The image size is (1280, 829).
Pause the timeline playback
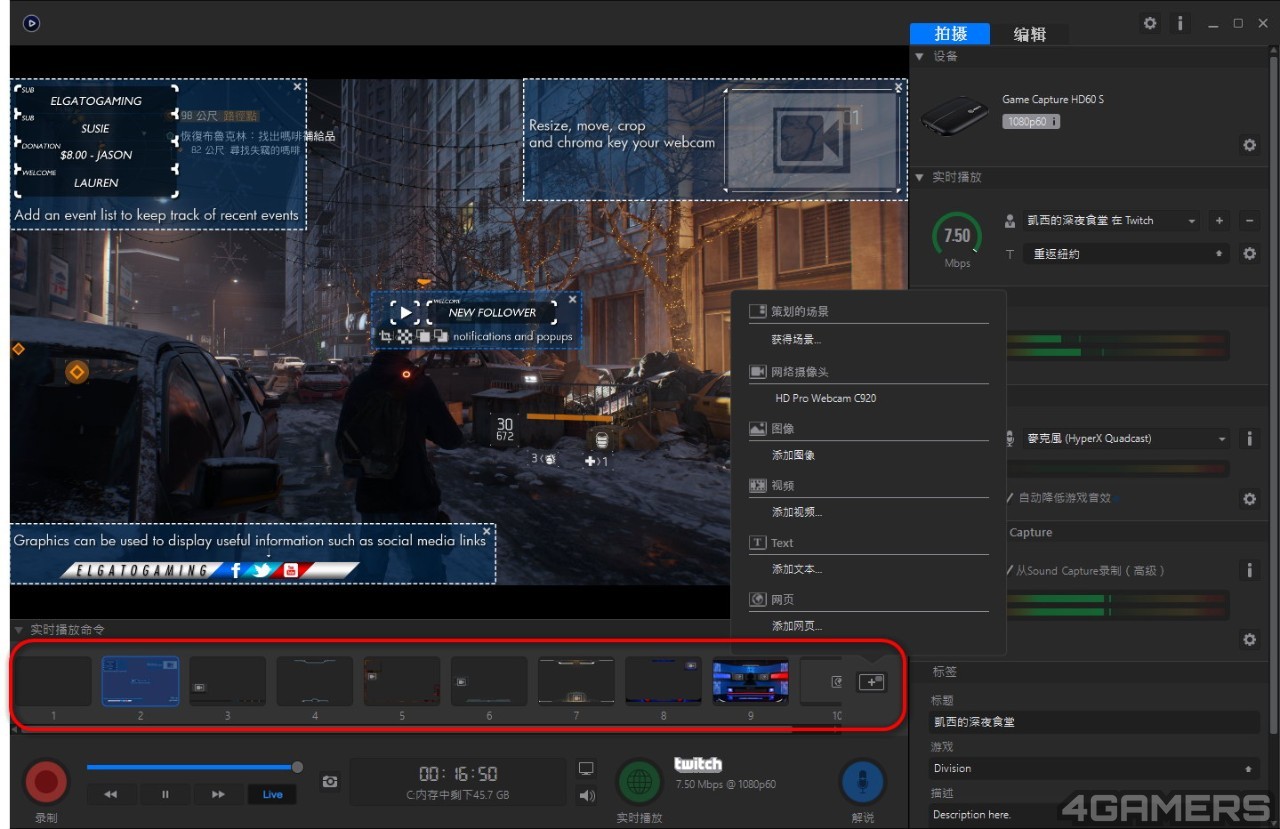coord(165,795)
